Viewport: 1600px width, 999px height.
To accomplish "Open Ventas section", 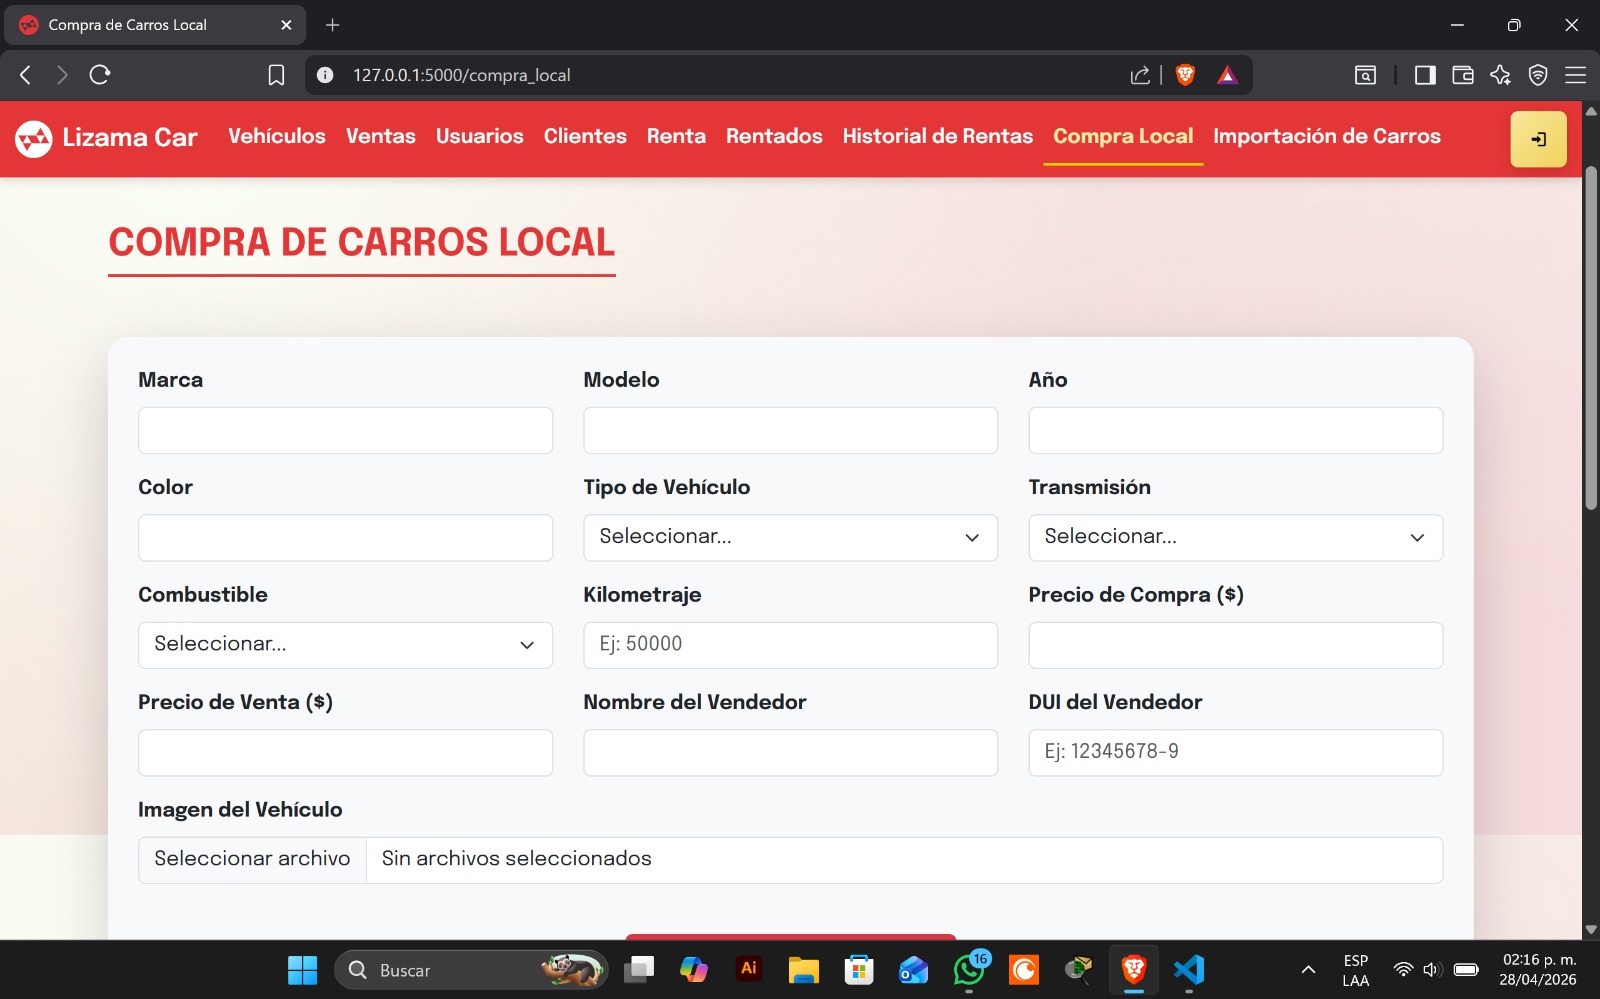I will click(381, 136).
